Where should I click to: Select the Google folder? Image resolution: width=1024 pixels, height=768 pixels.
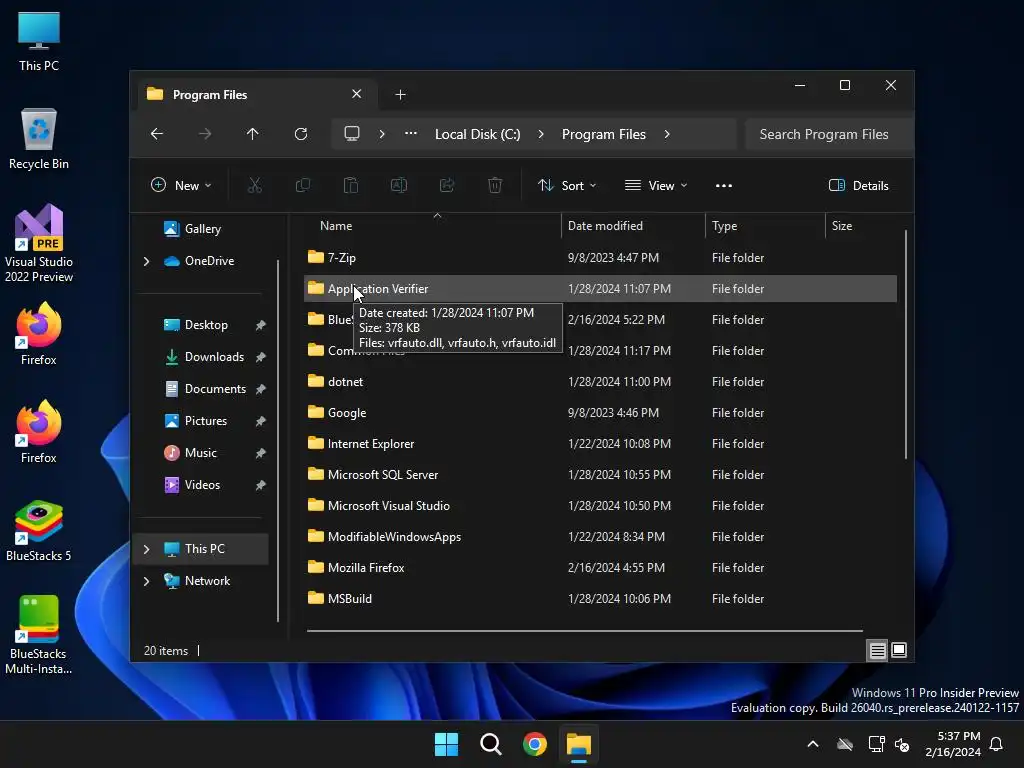click(600, 413)
